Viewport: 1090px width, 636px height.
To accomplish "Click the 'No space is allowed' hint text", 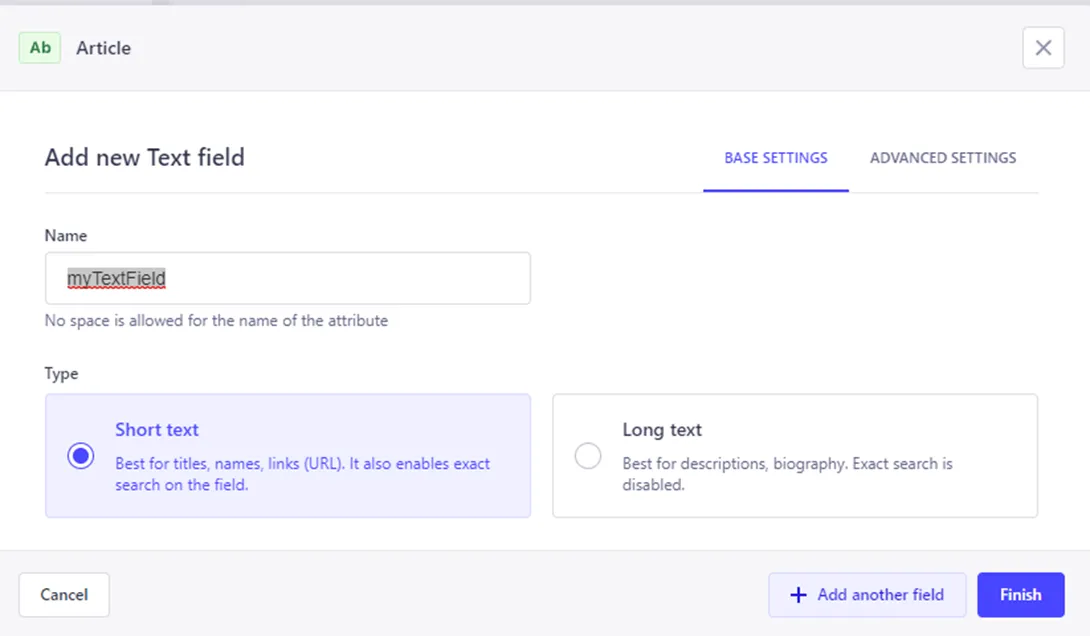I will tap(216, 320).
